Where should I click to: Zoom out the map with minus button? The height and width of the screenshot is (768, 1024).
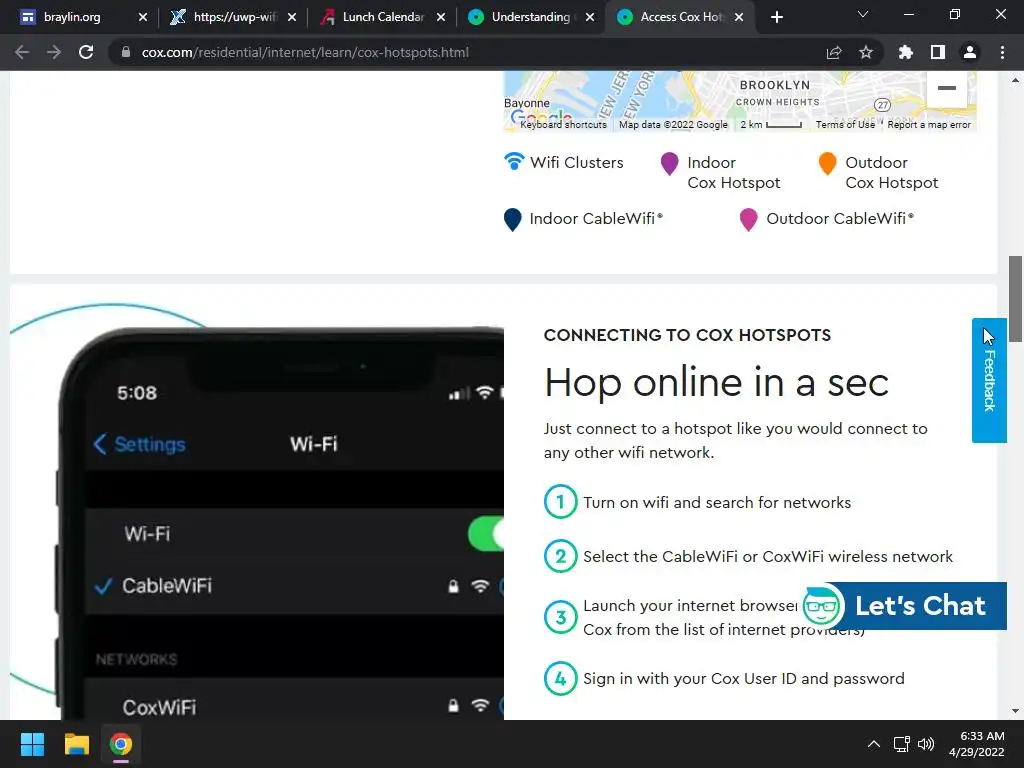tap(946, 88)
